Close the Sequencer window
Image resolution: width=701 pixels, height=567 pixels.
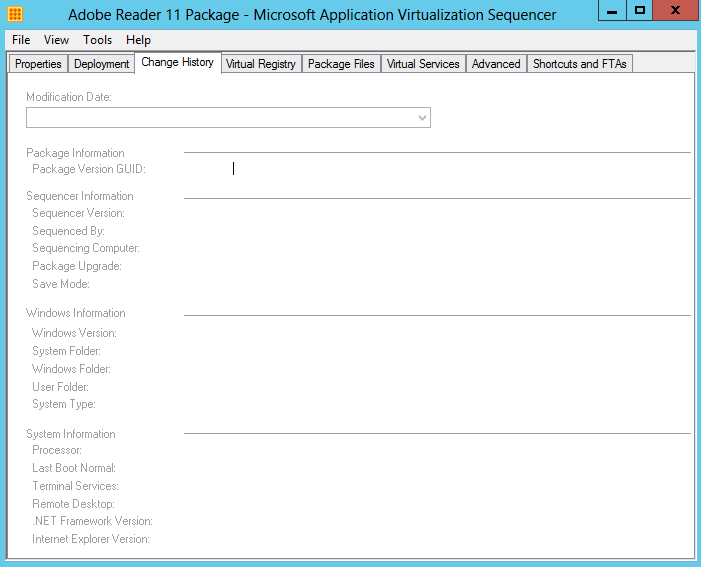(676, 10)
